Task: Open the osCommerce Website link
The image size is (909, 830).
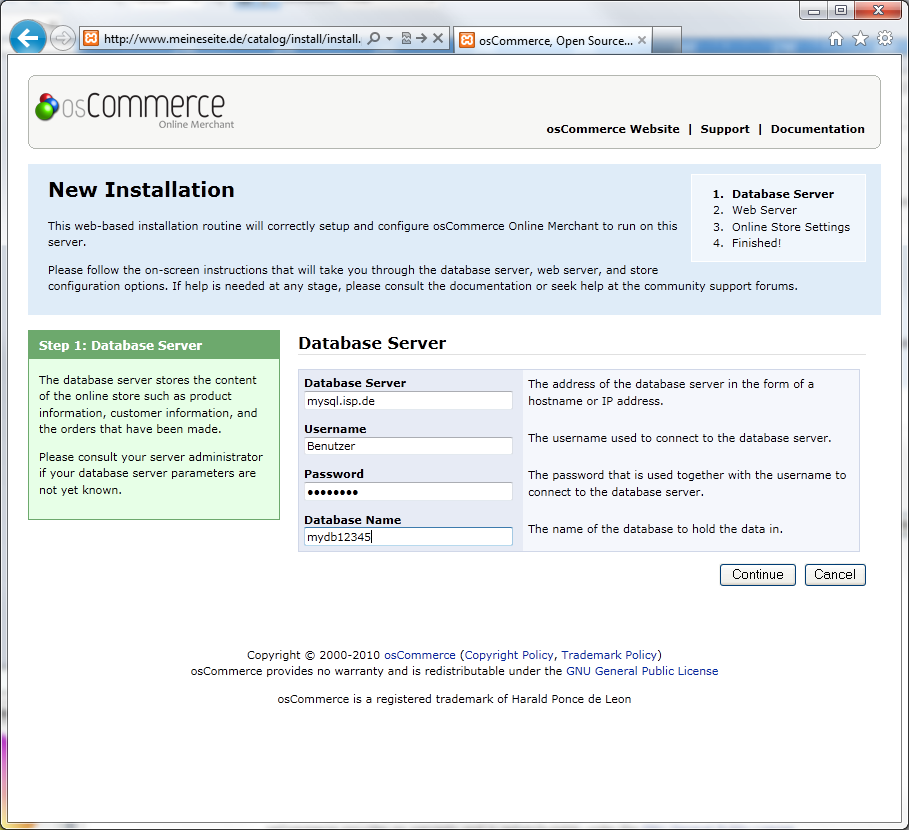Action: tap(612, 129)
